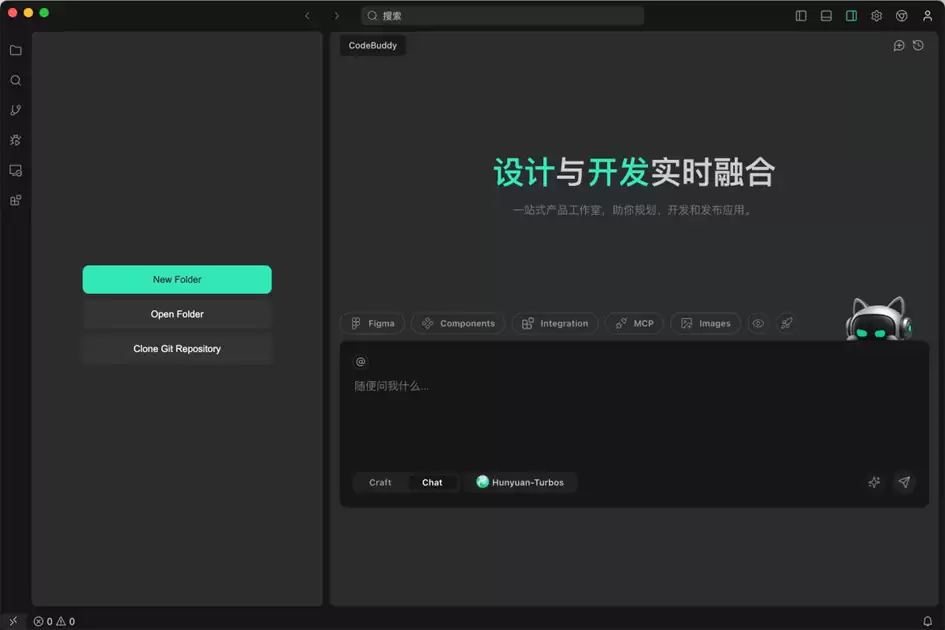Open the Source Control sidebar icon
945x630 pixels.
pos(15,110)
